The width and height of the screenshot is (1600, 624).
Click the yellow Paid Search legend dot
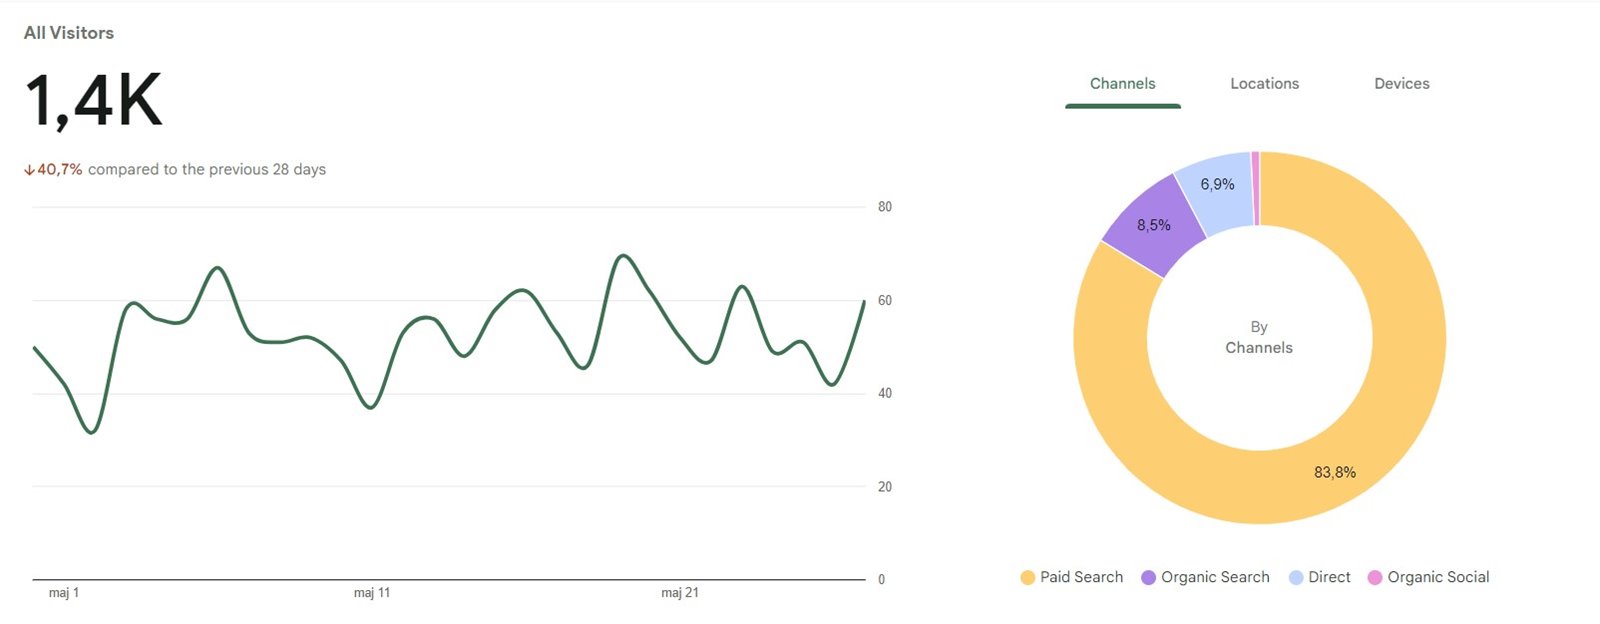click(1027, 578)
